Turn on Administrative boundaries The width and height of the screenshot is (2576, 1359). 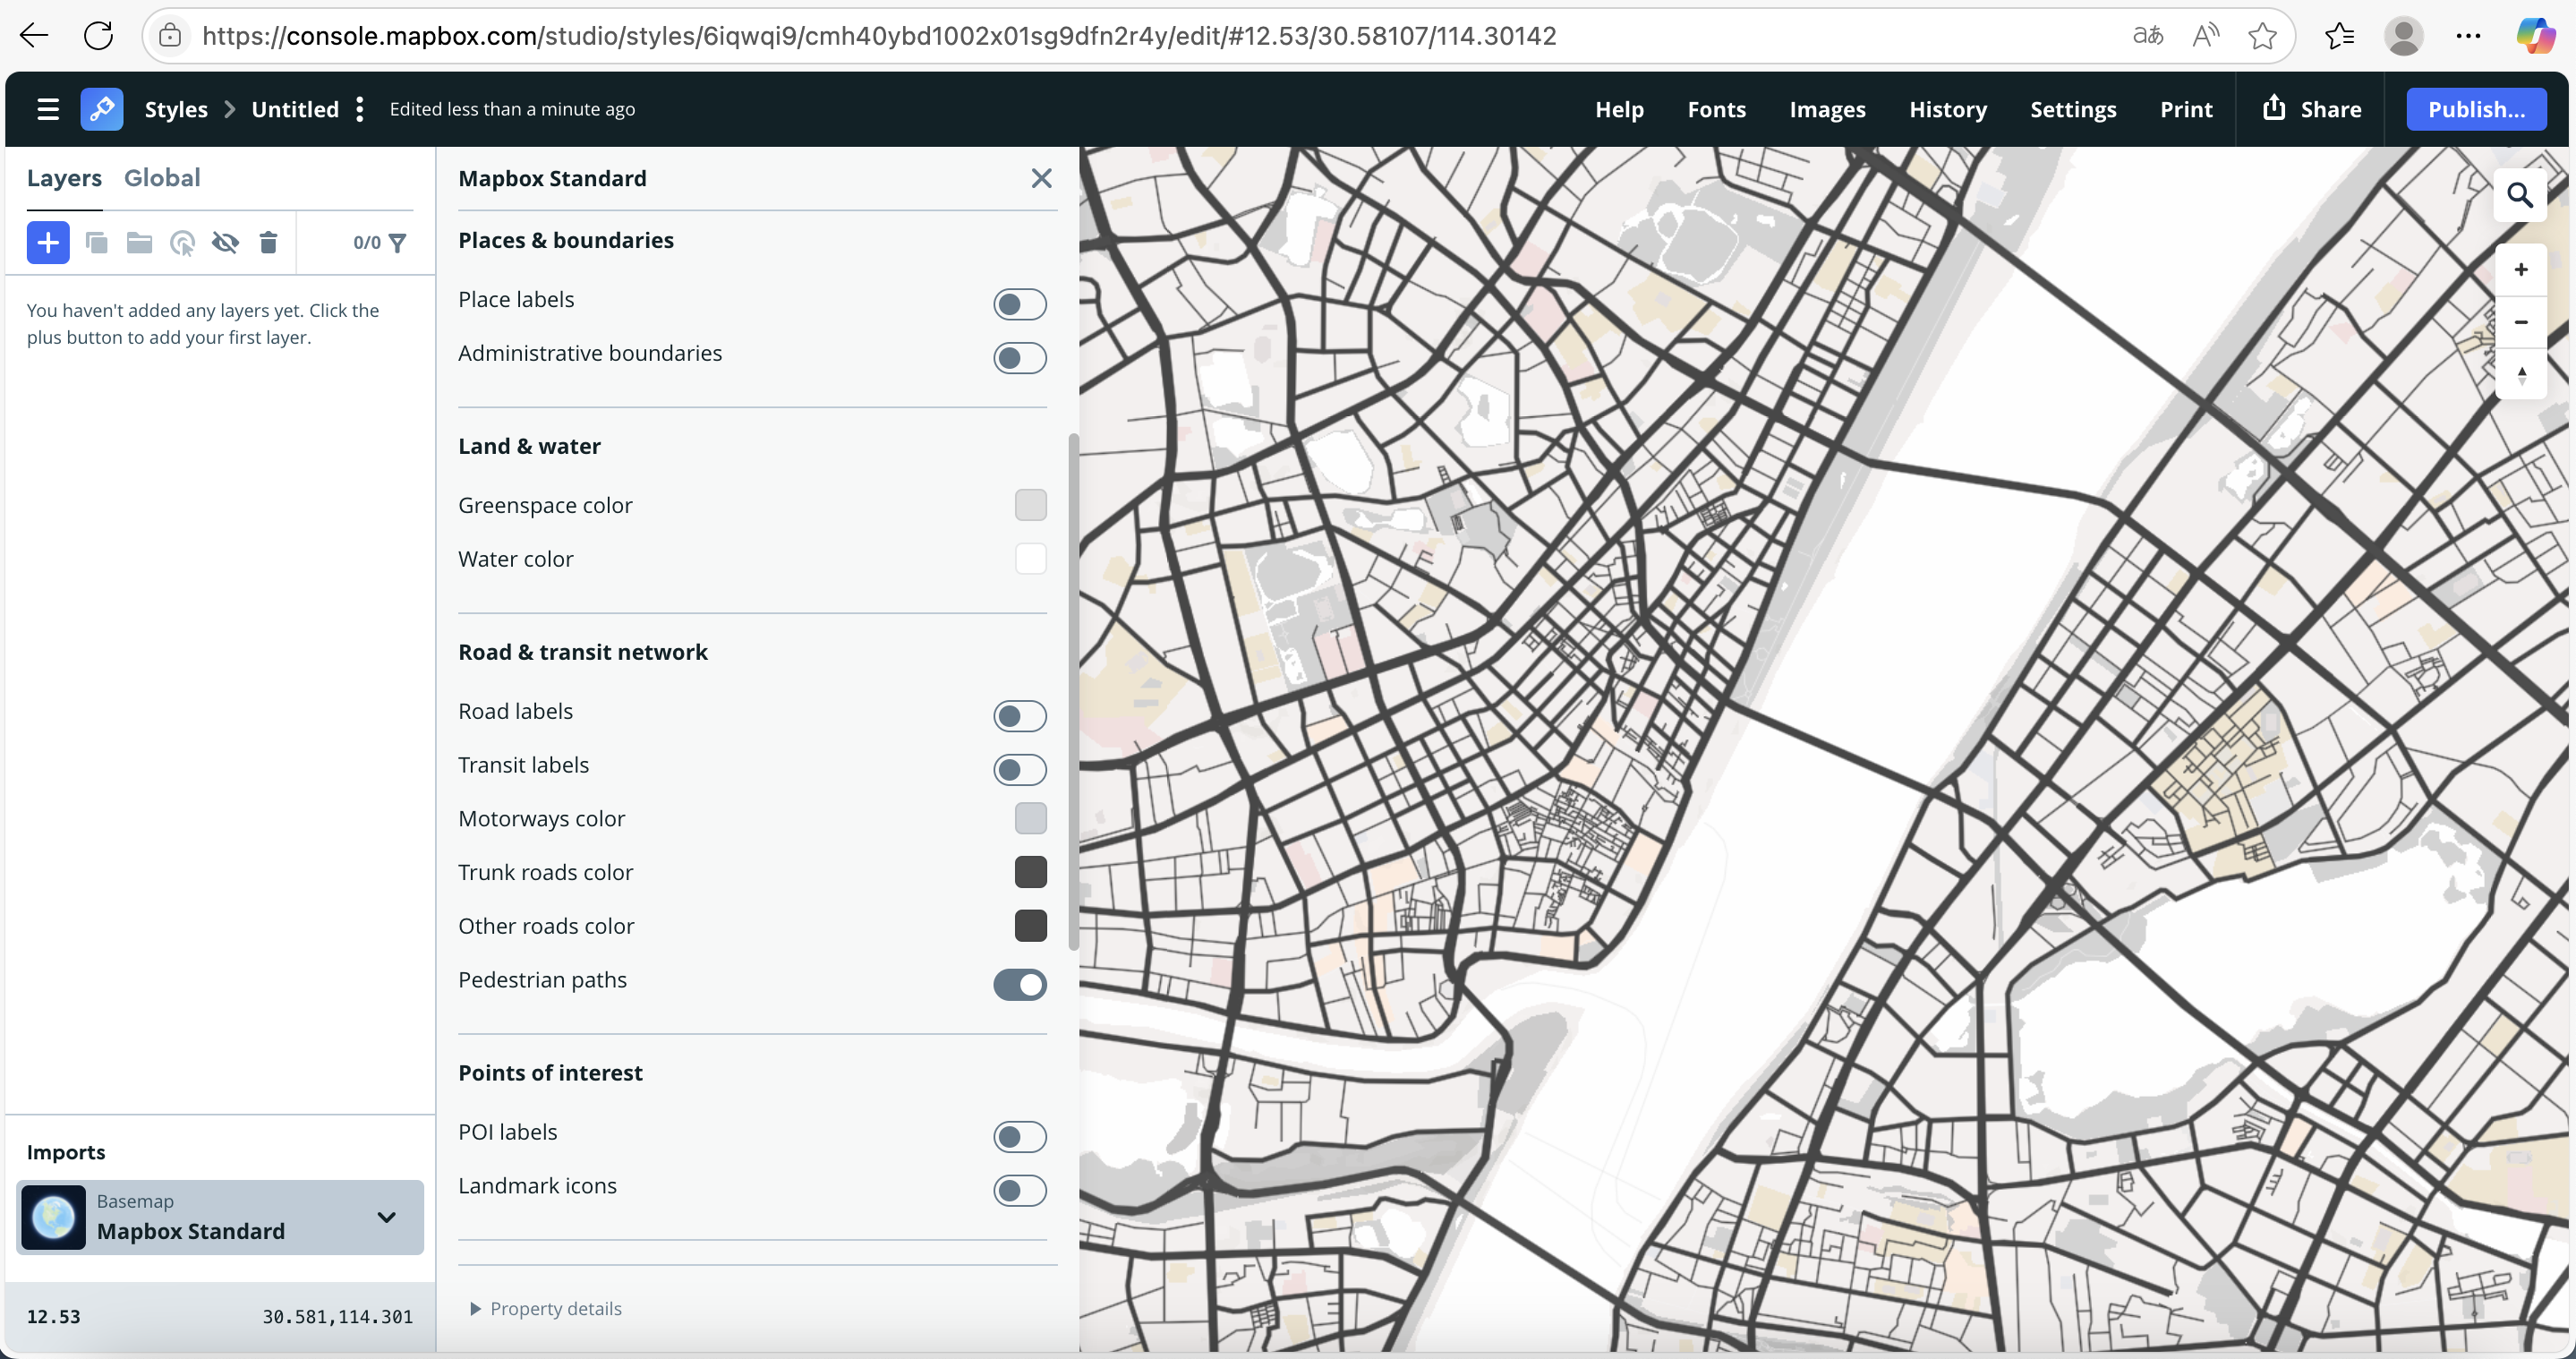tap(1019, 358)
